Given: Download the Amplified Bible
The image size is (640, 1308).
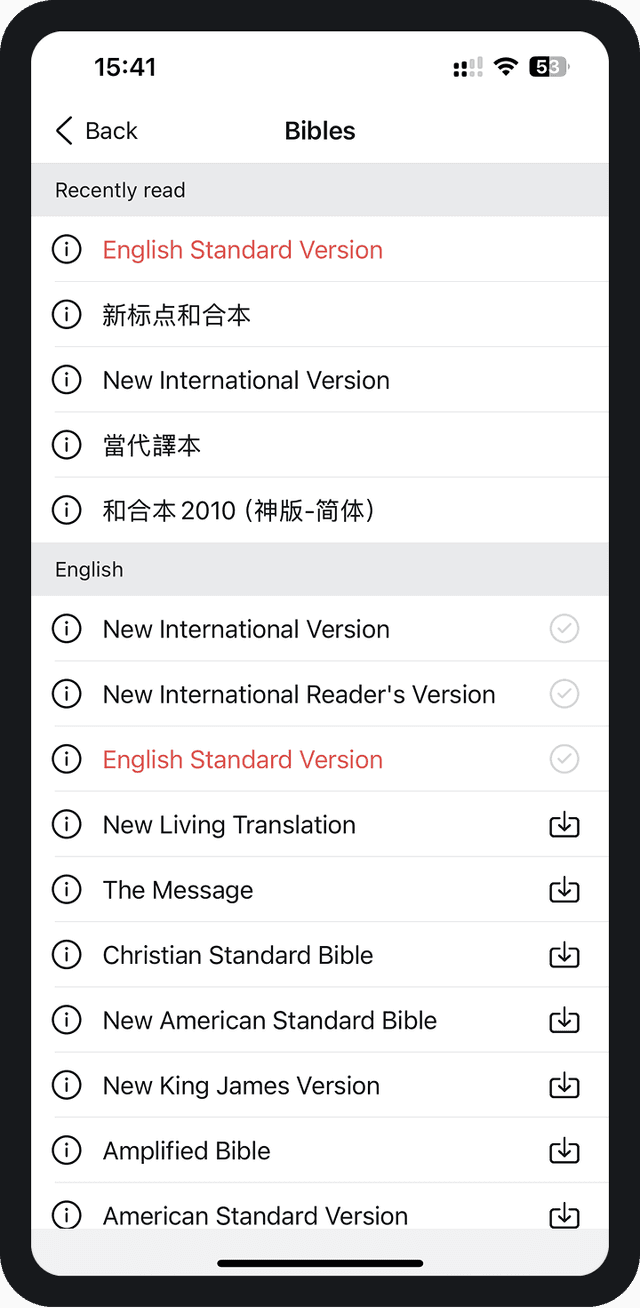Looking at the screenshot, I should click(x=564, y=1150).
